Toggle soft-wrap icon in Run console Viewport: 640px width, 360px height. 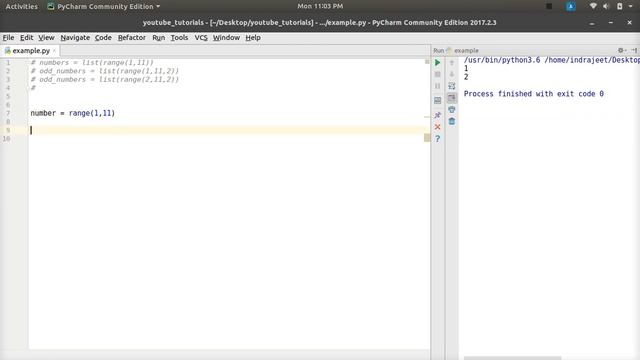[x=452, y=86]
